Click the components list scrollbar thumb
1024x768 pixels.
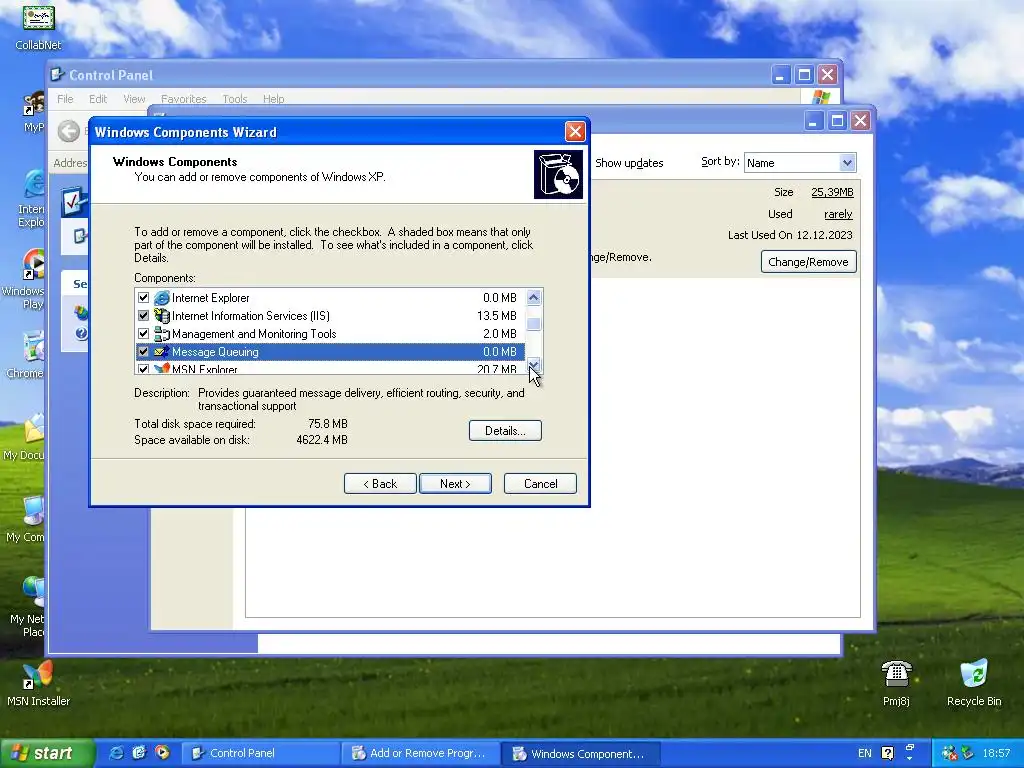[x=534, y=324]
